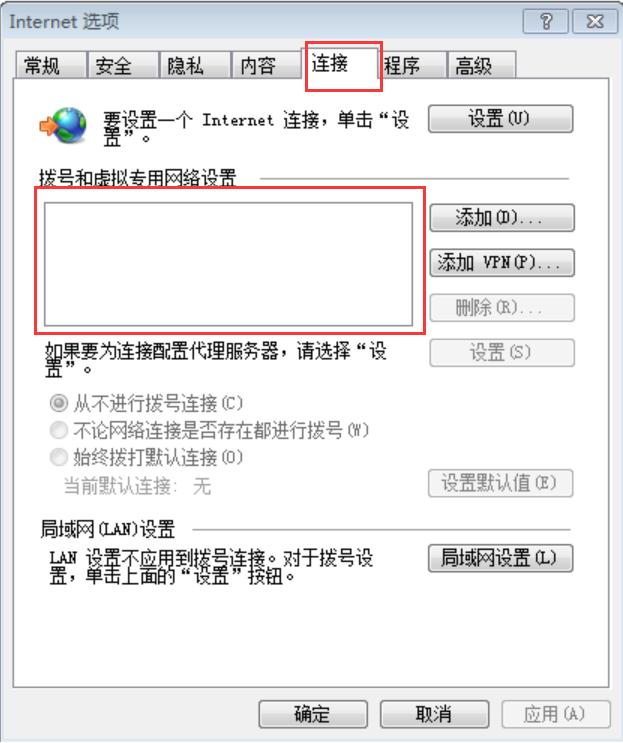Click the 设置(U) button
Viewport: 623px width, 743px height.
pos(500,118)
